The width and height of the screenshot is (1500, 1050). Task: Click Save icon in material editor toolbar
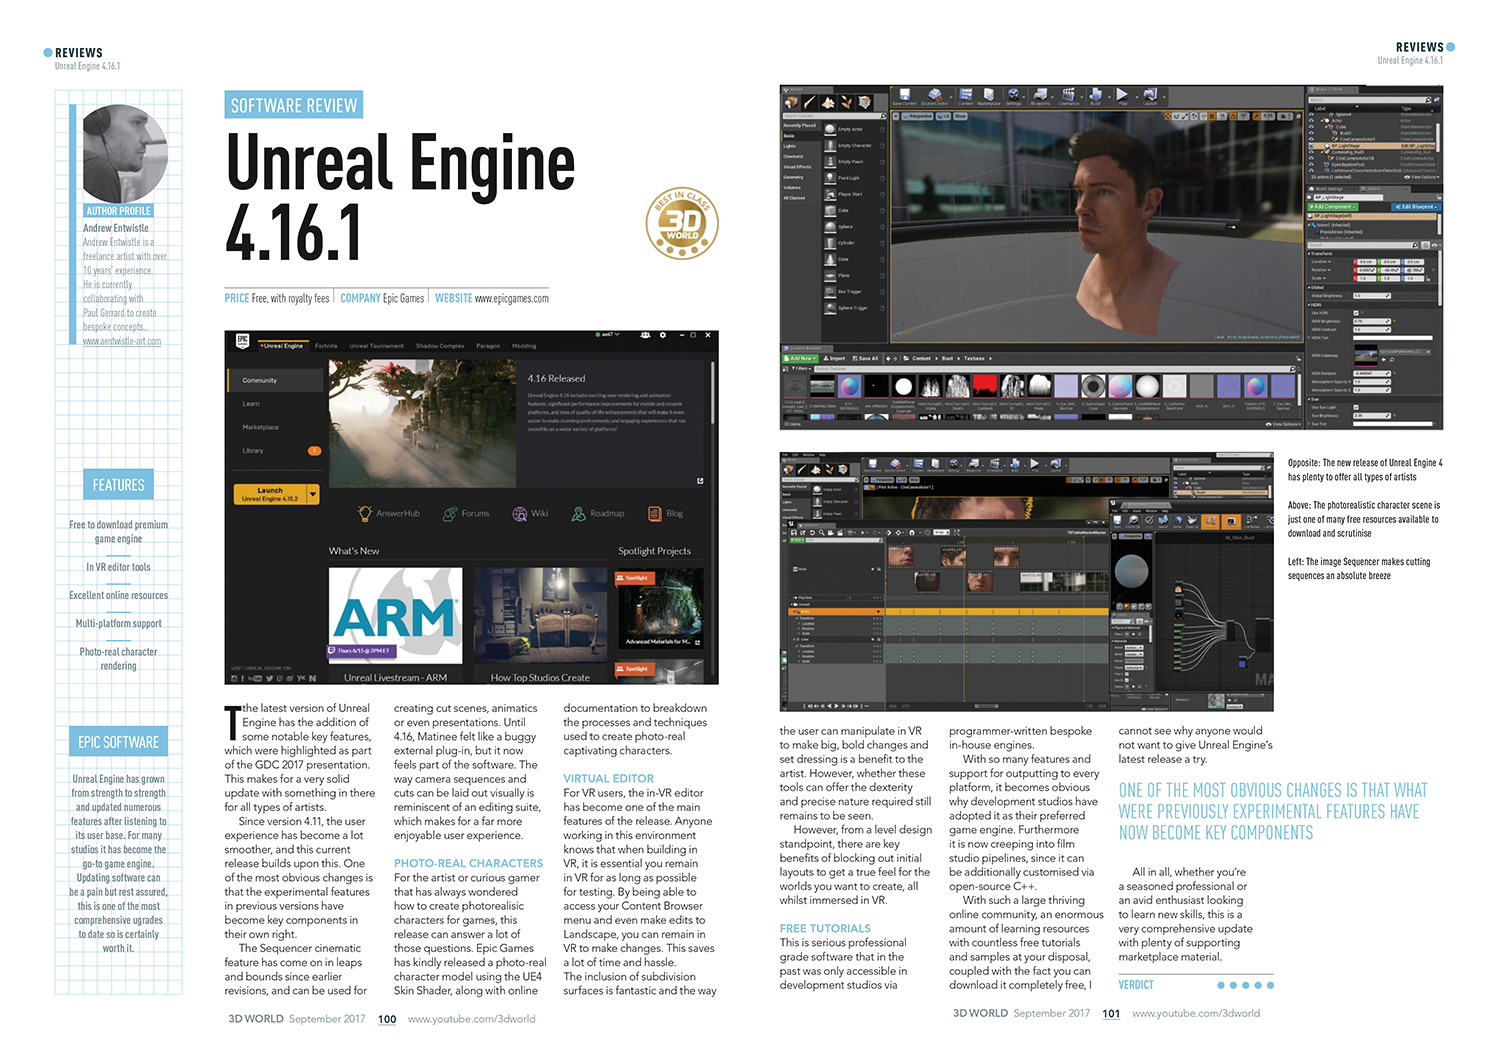tap(1117, 522)
